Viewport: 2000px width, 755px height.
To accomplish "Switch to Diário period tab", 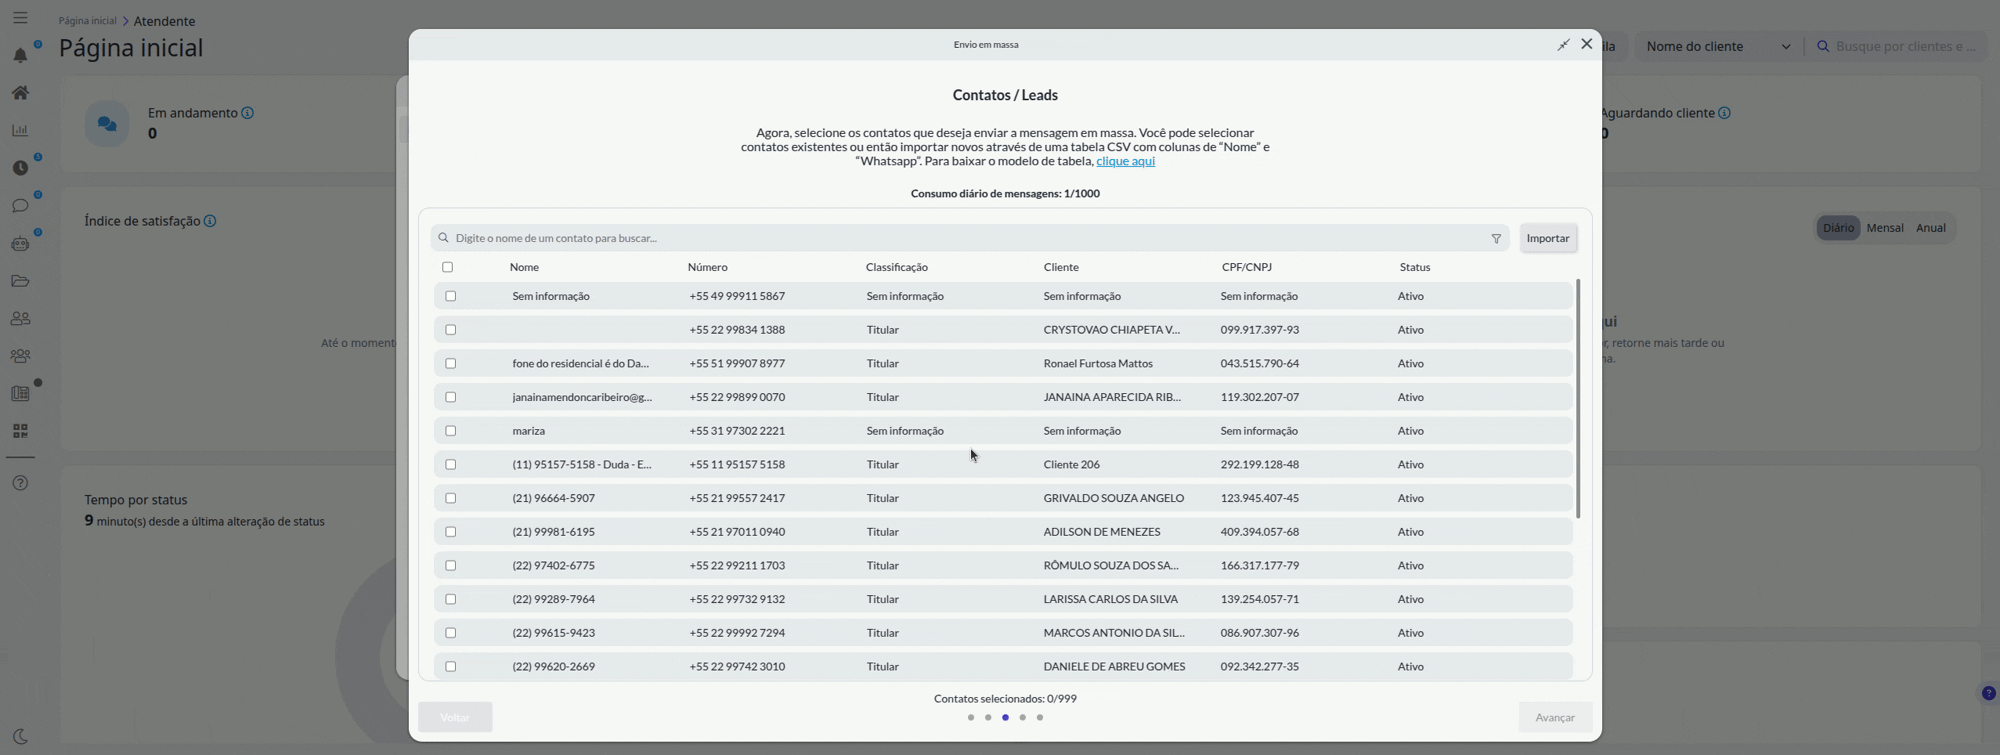I will [1838, 228].
